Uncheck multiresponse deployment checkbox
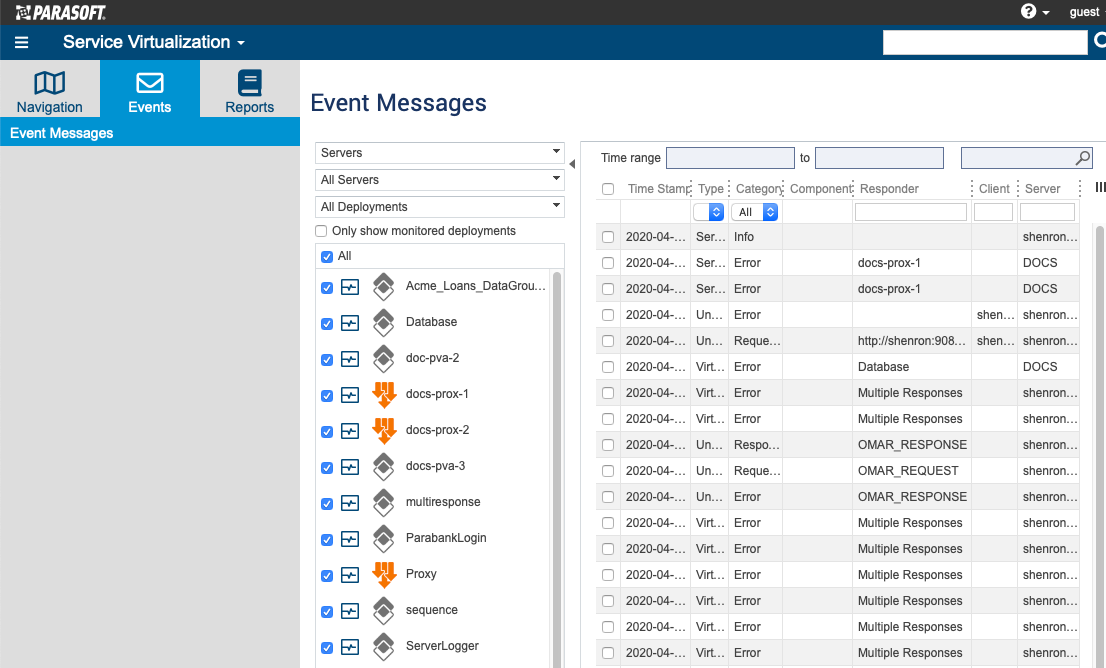1106x668 pixels. click(327, 504)
